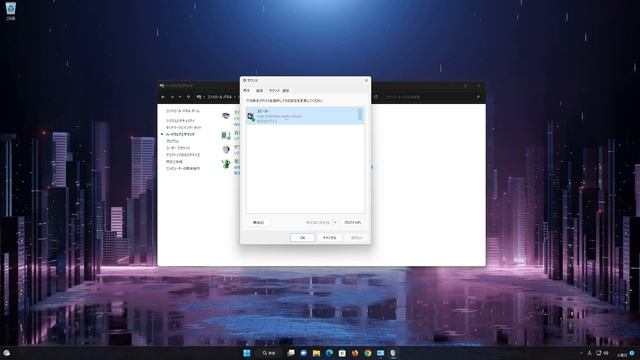
Task: Close the Sound dialog
Action: (x=366, y=80)
